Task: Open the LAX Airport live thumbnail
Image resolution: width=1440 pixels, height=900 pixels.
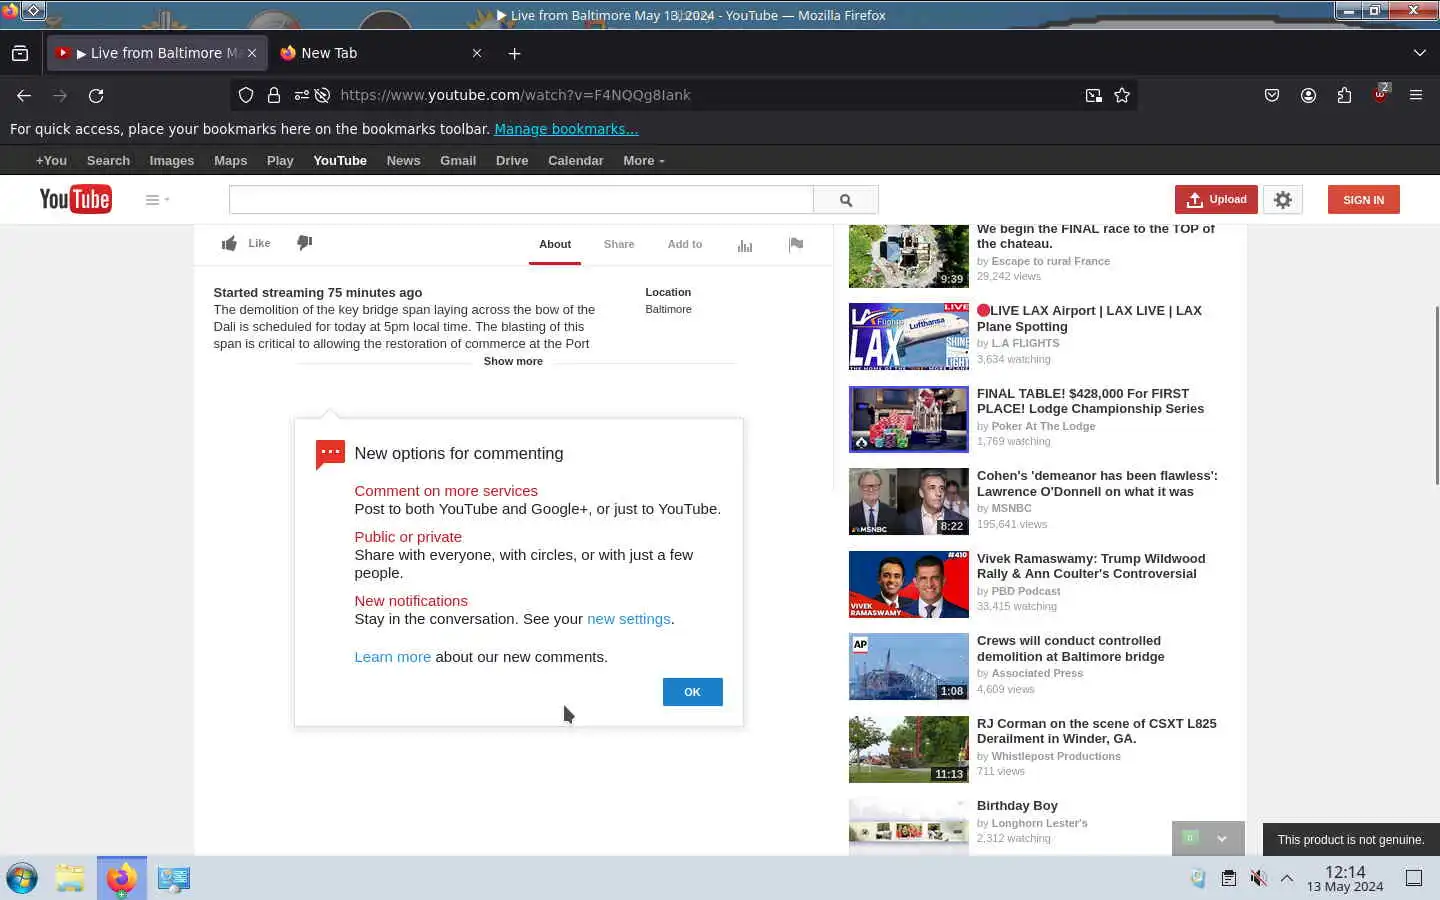Action: tap(909, 336)
